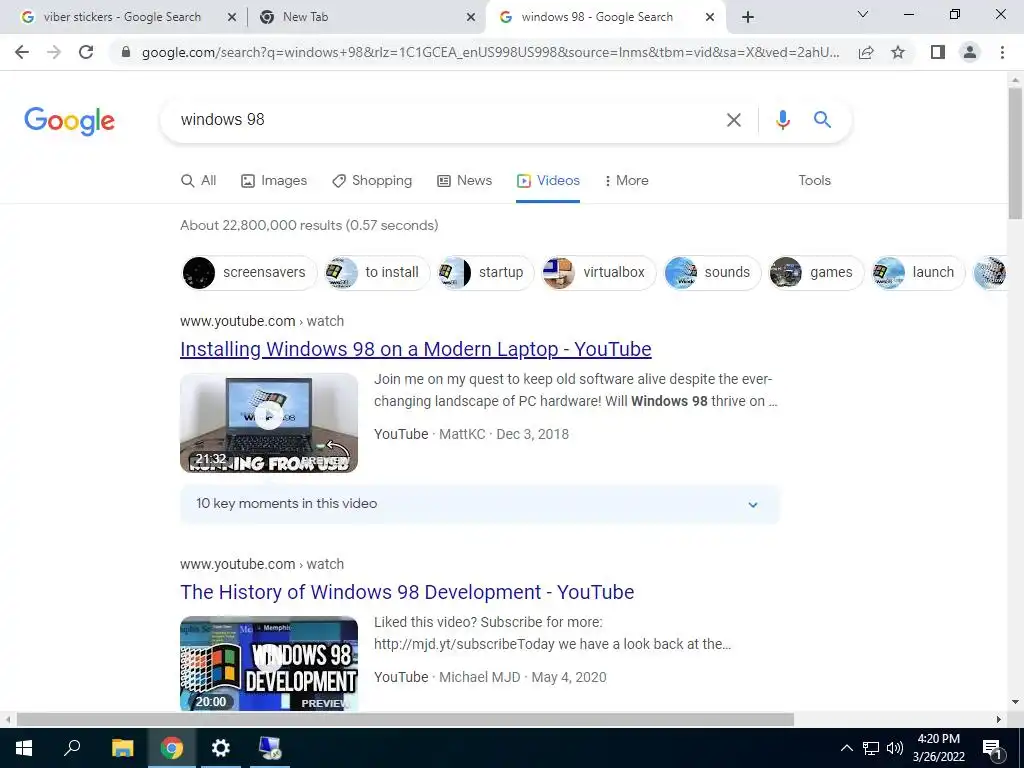This screenshot has height=768, width=1024.
Task: Close the viber stickers tab
Action: click(x=231, y=18)
